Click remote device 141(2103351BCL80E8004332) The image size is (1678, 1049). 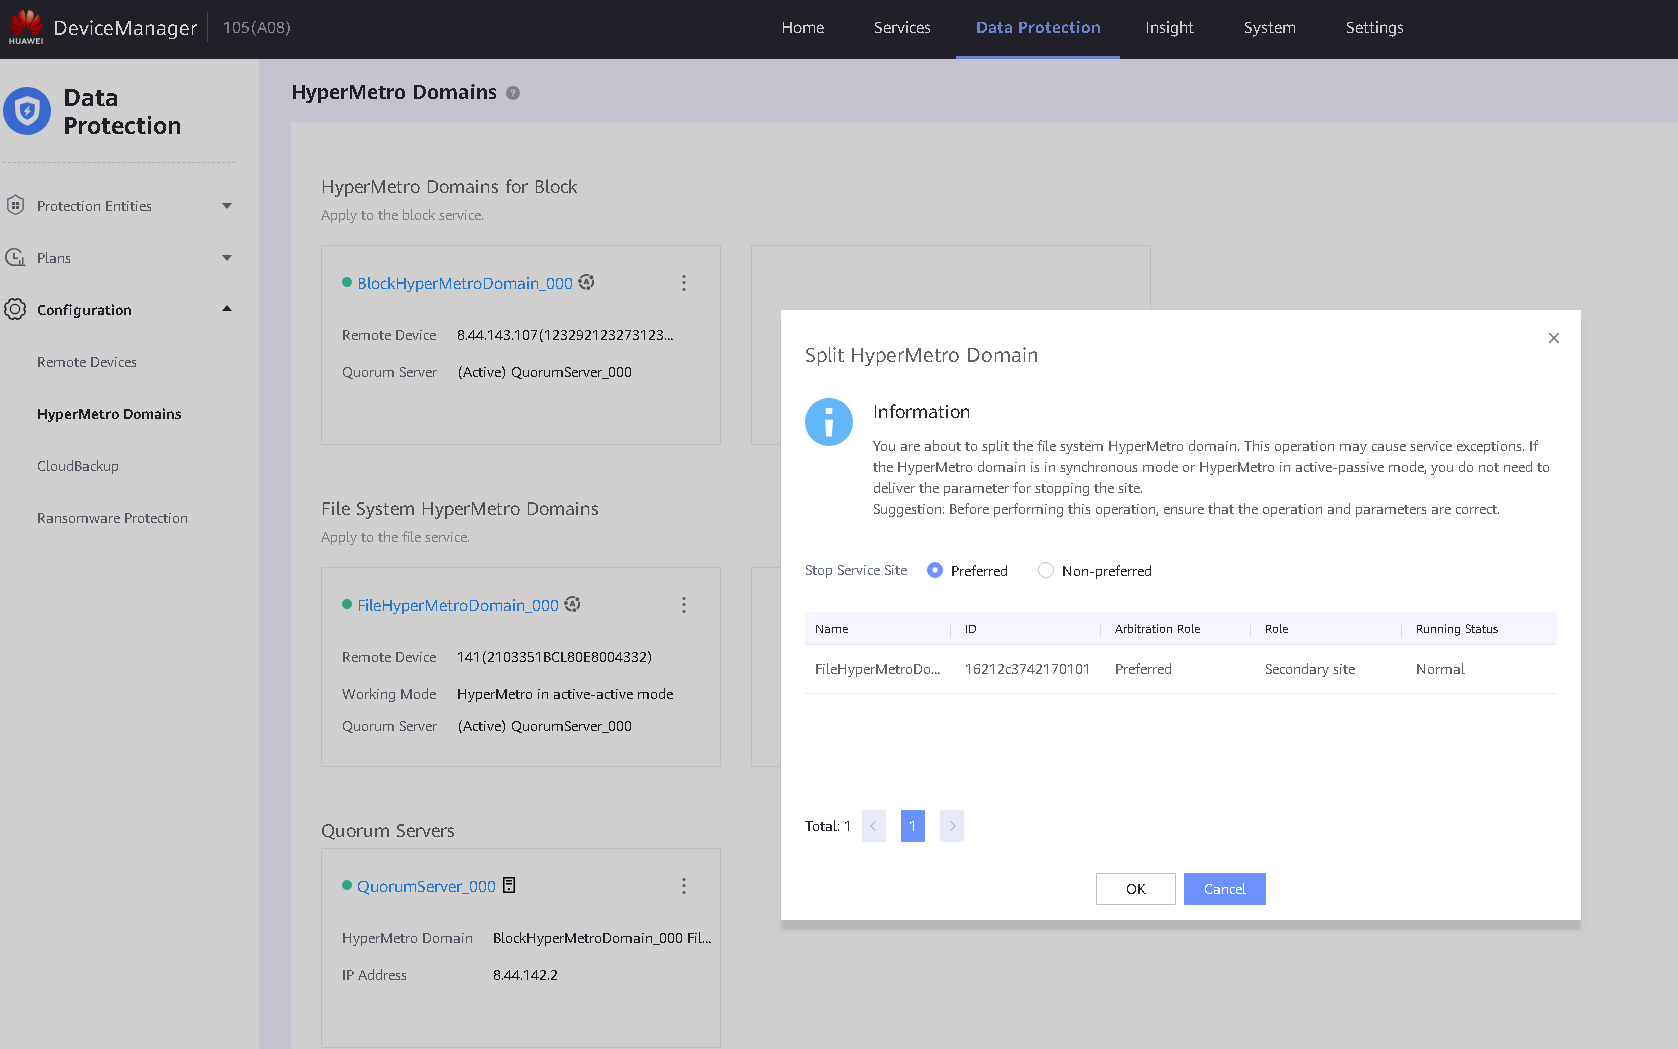pyautogui.click(x=554, y=657)
